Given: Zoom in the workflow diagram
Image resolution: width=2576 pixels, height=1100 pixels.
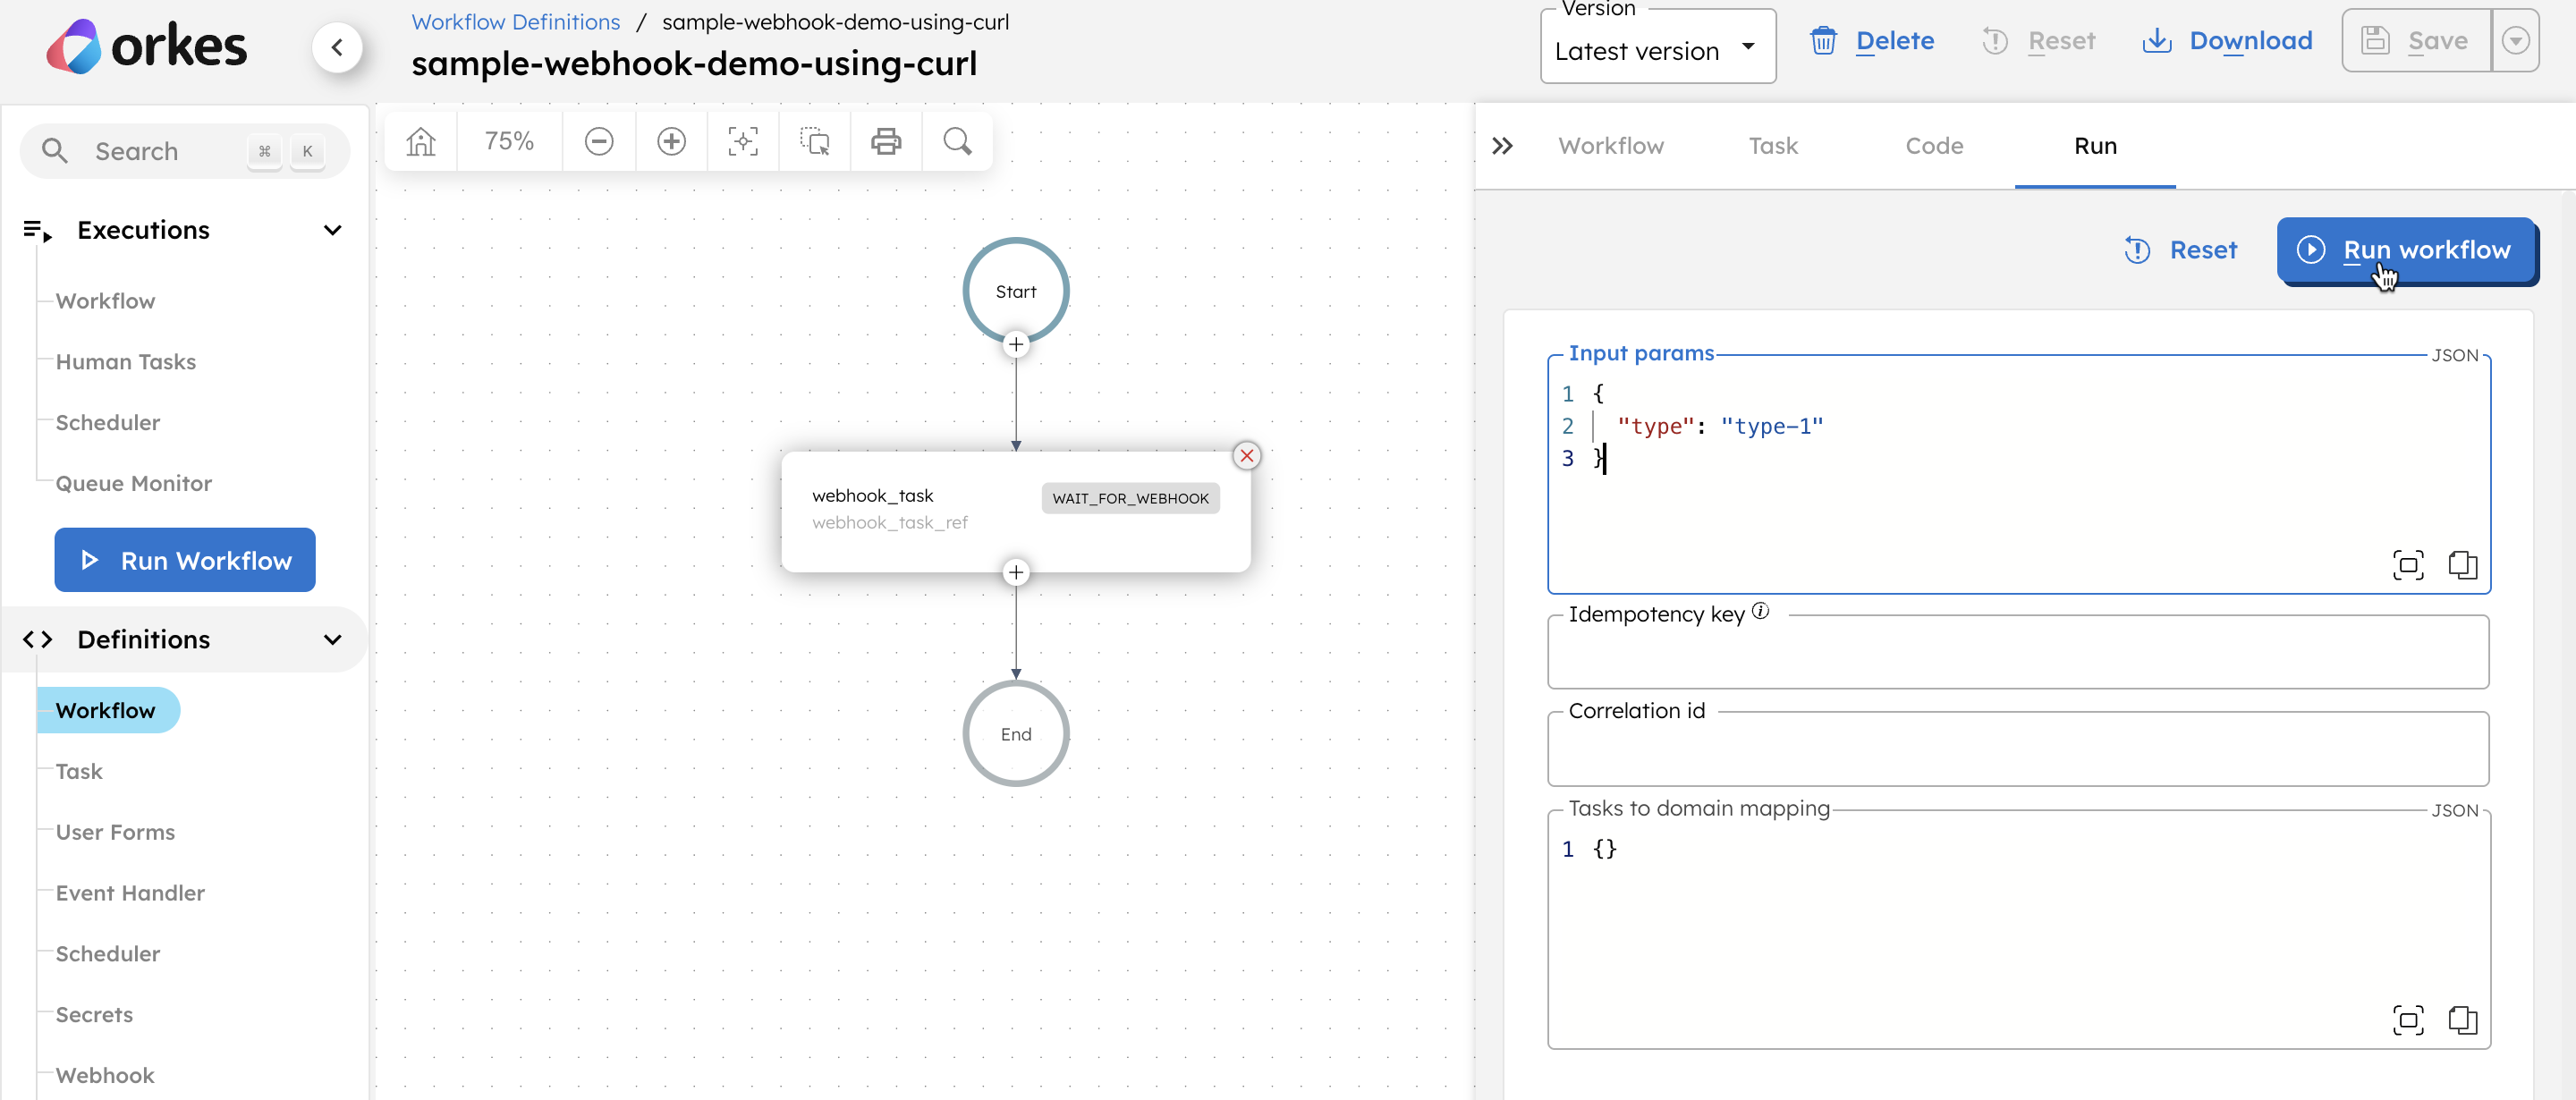Looking at the screenshot, I should point(671,141).
